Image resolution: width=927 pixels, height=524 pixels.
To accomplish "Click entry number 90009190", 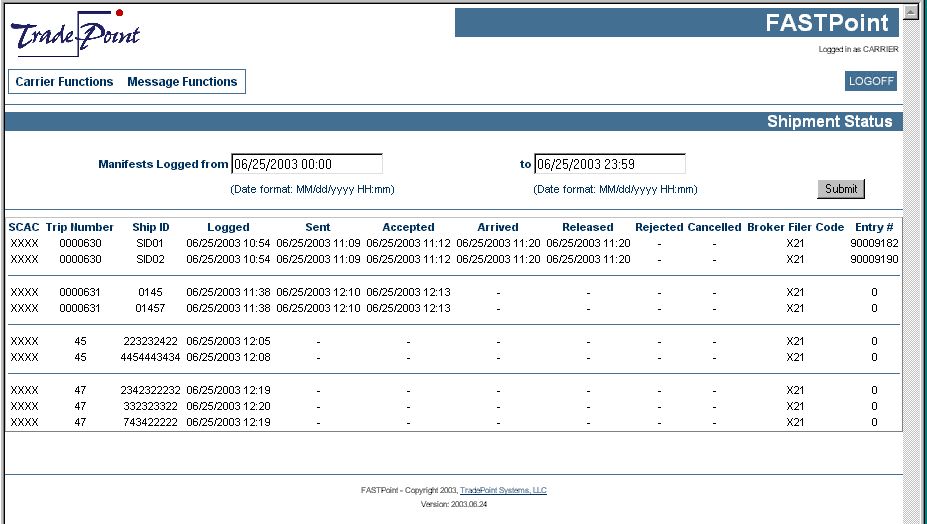I will click(874, 259).
